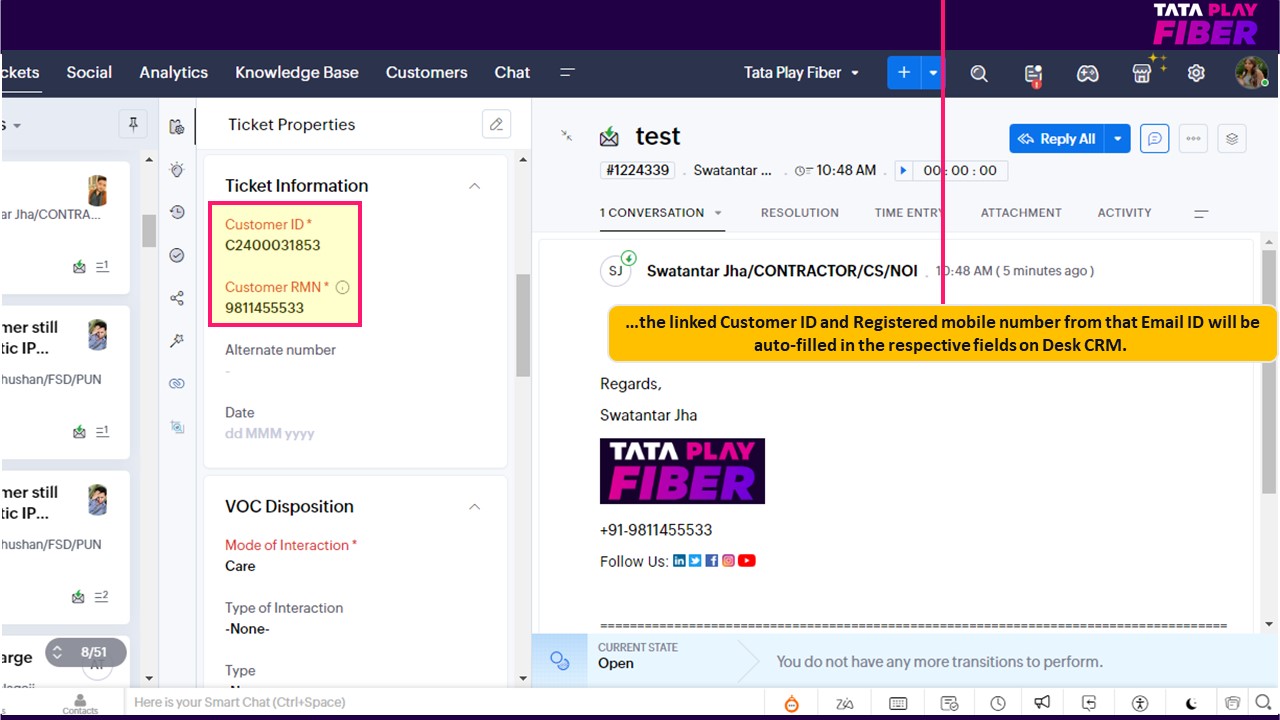
Task: Collapse the Ticket Information section
Action: click(x=475, y=186)
